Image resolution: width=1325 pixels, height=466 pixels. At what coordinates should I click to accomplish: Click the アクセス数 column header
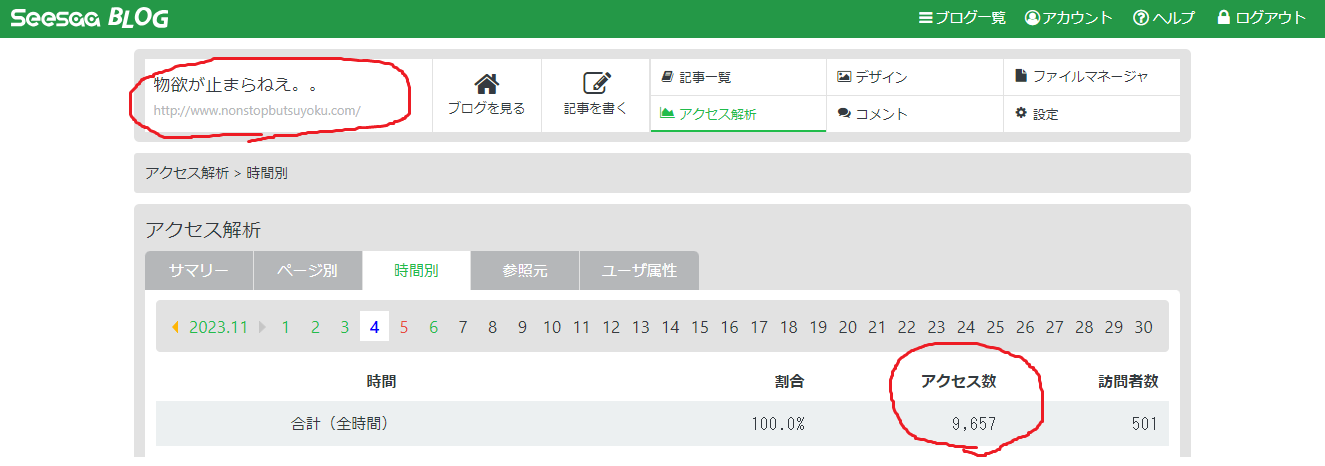pyautogui.click(x=959, y=381)
